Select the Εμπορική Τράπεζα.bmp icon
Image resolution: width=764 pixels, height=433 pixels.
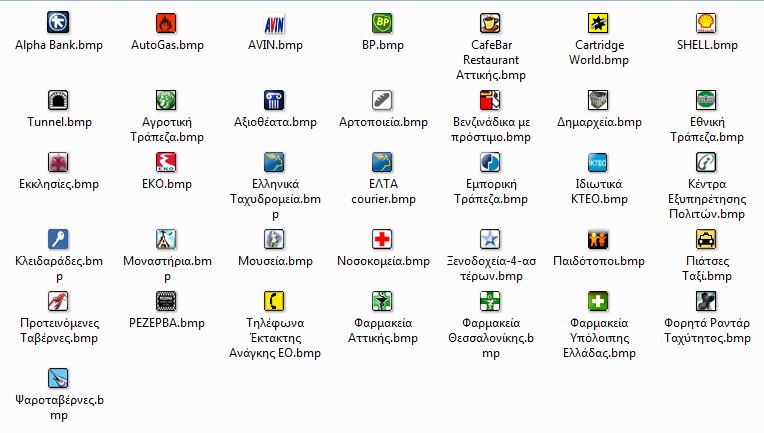(x=490, y=162)
